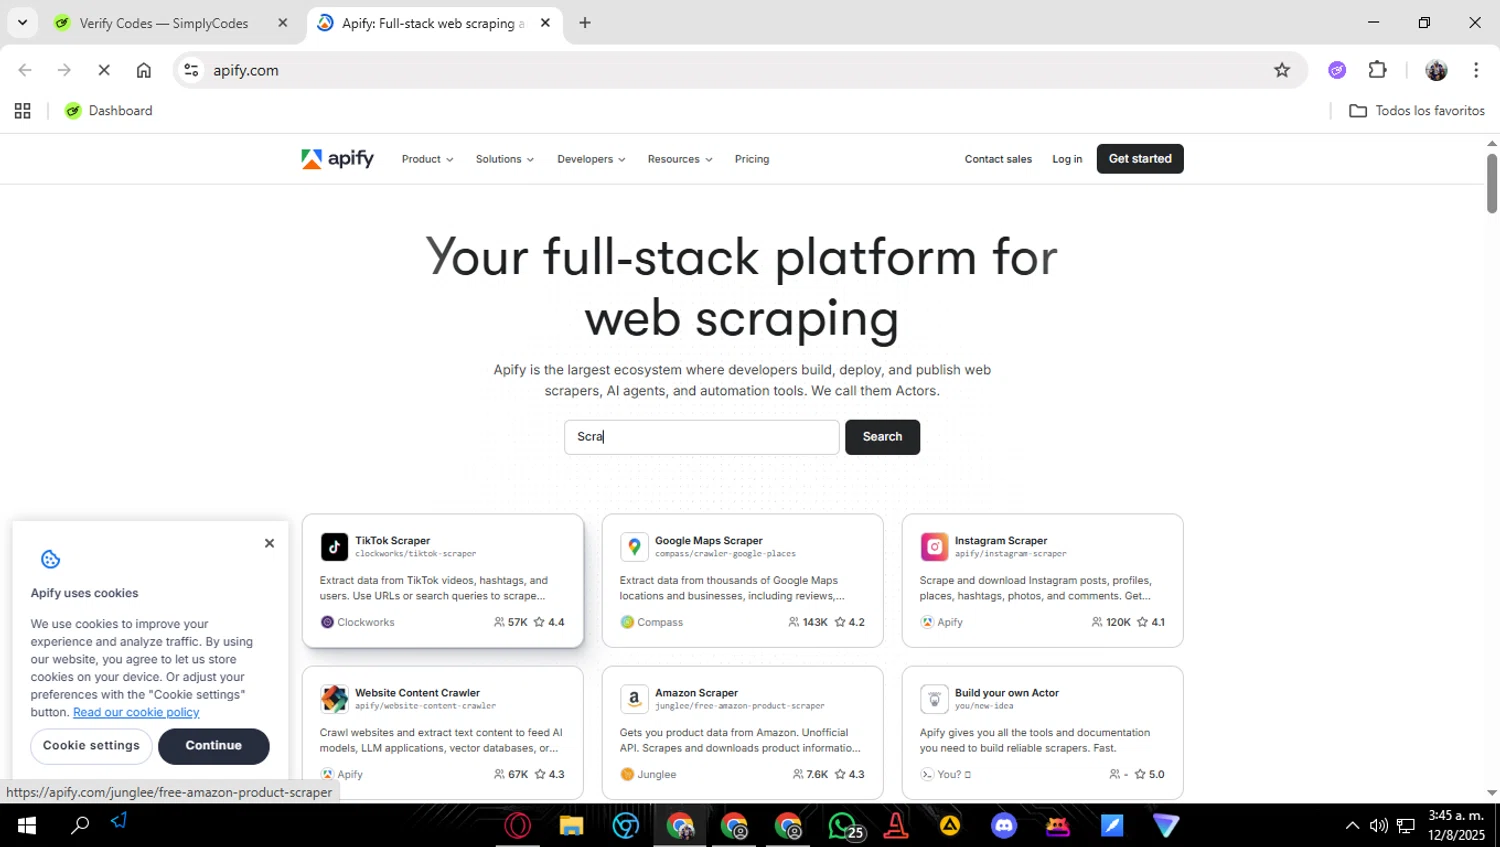Bookmark this page with the star icon
This screenshot has width=1500, height=847.
click(x=1282, y=70)
